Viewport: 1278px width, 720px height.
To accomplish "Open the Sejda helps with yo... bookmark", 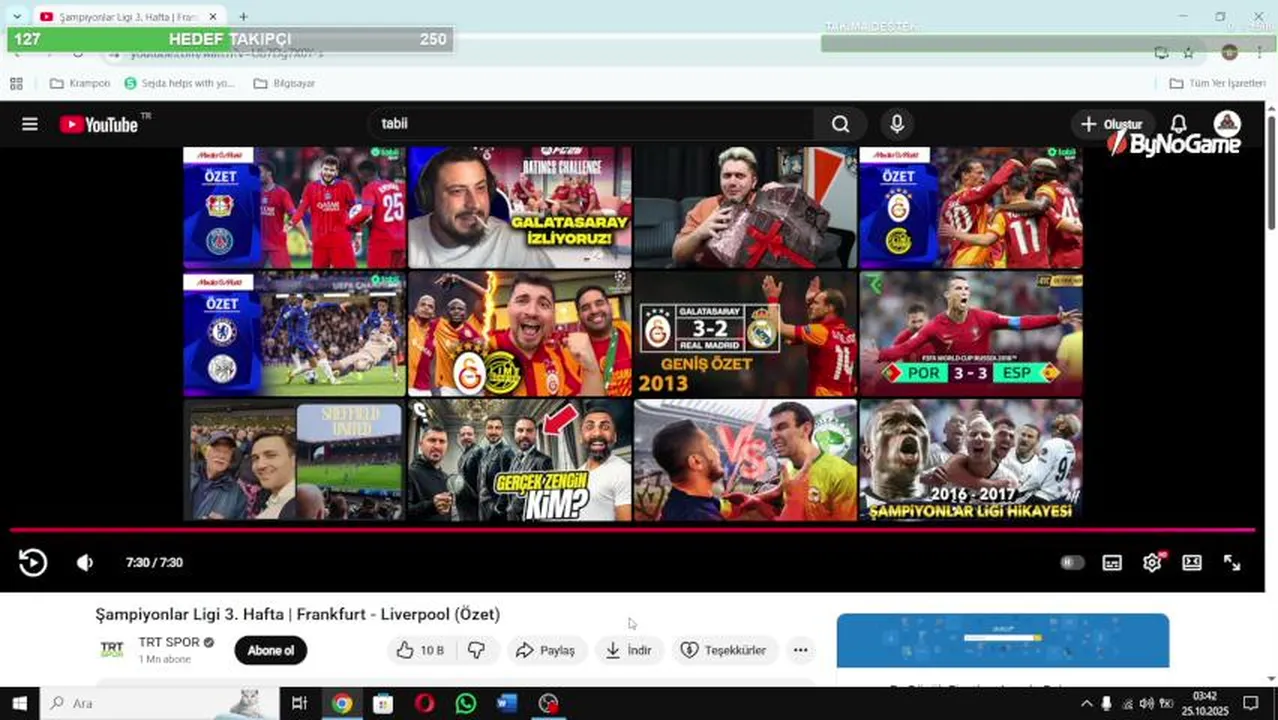I will point(179,83).
